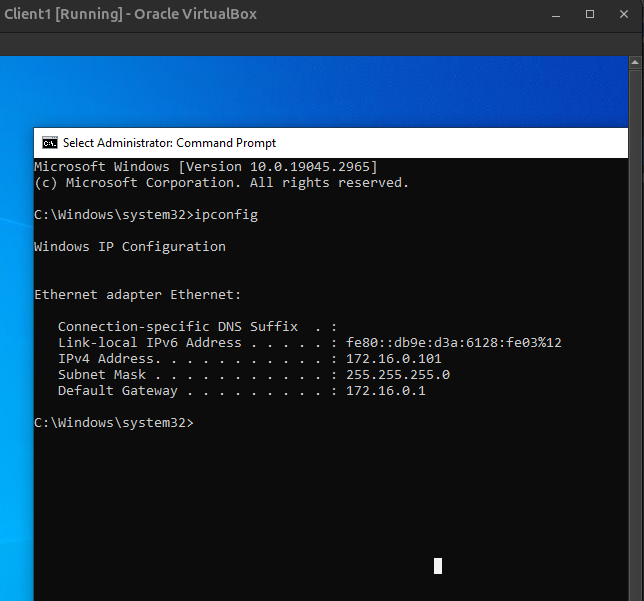Click the Client1 [Running] VirtualBox title text
This screenshot has width=644, height=601.
click(x=131, y=14)
